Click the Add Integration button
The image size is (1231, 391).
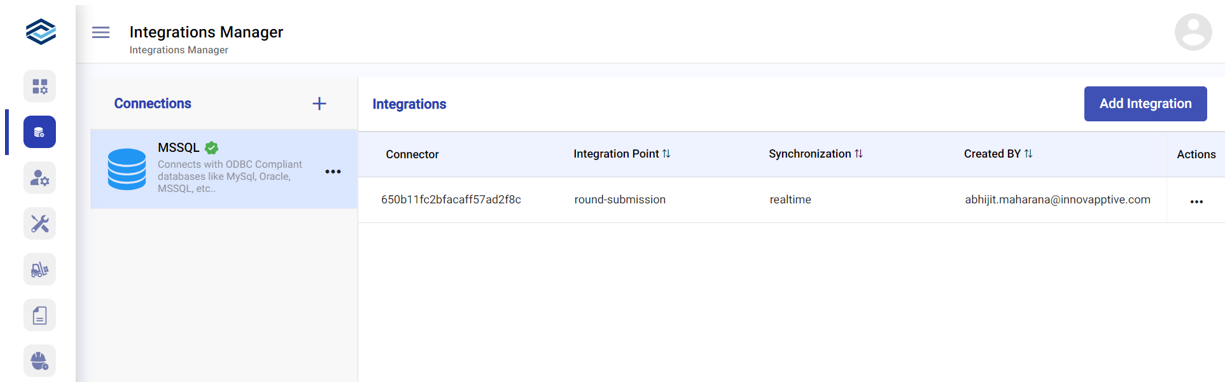[x=1145, y=104]
